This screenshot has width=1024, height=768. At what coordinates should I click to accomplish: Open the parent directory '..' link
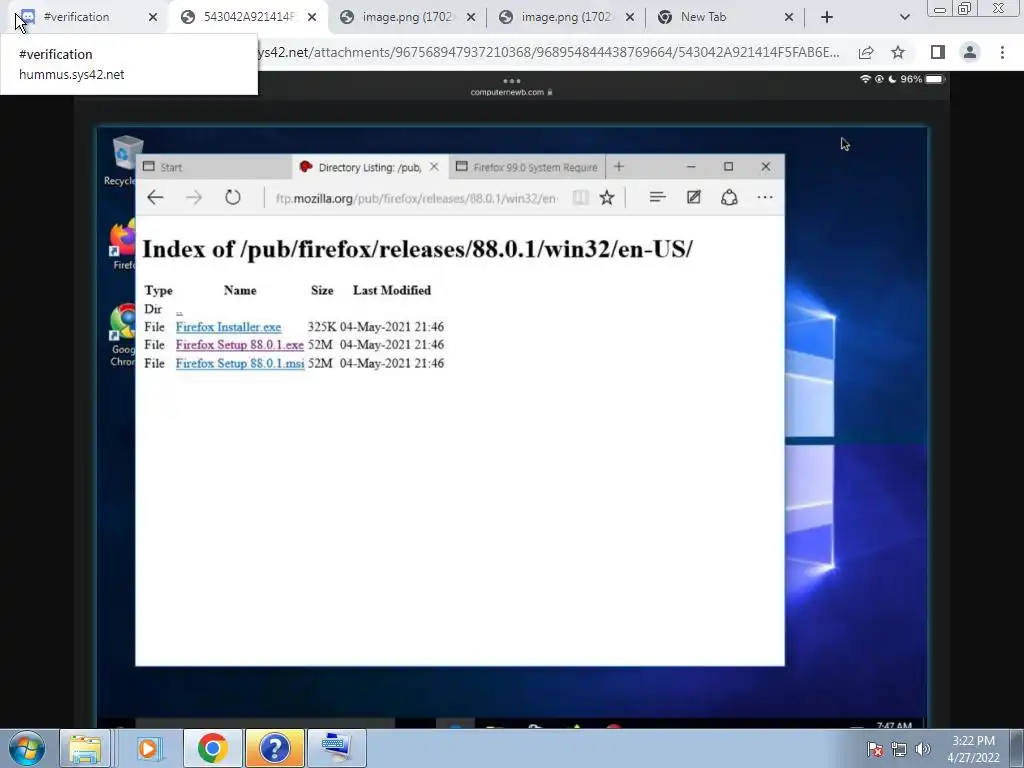click(179, 310)
